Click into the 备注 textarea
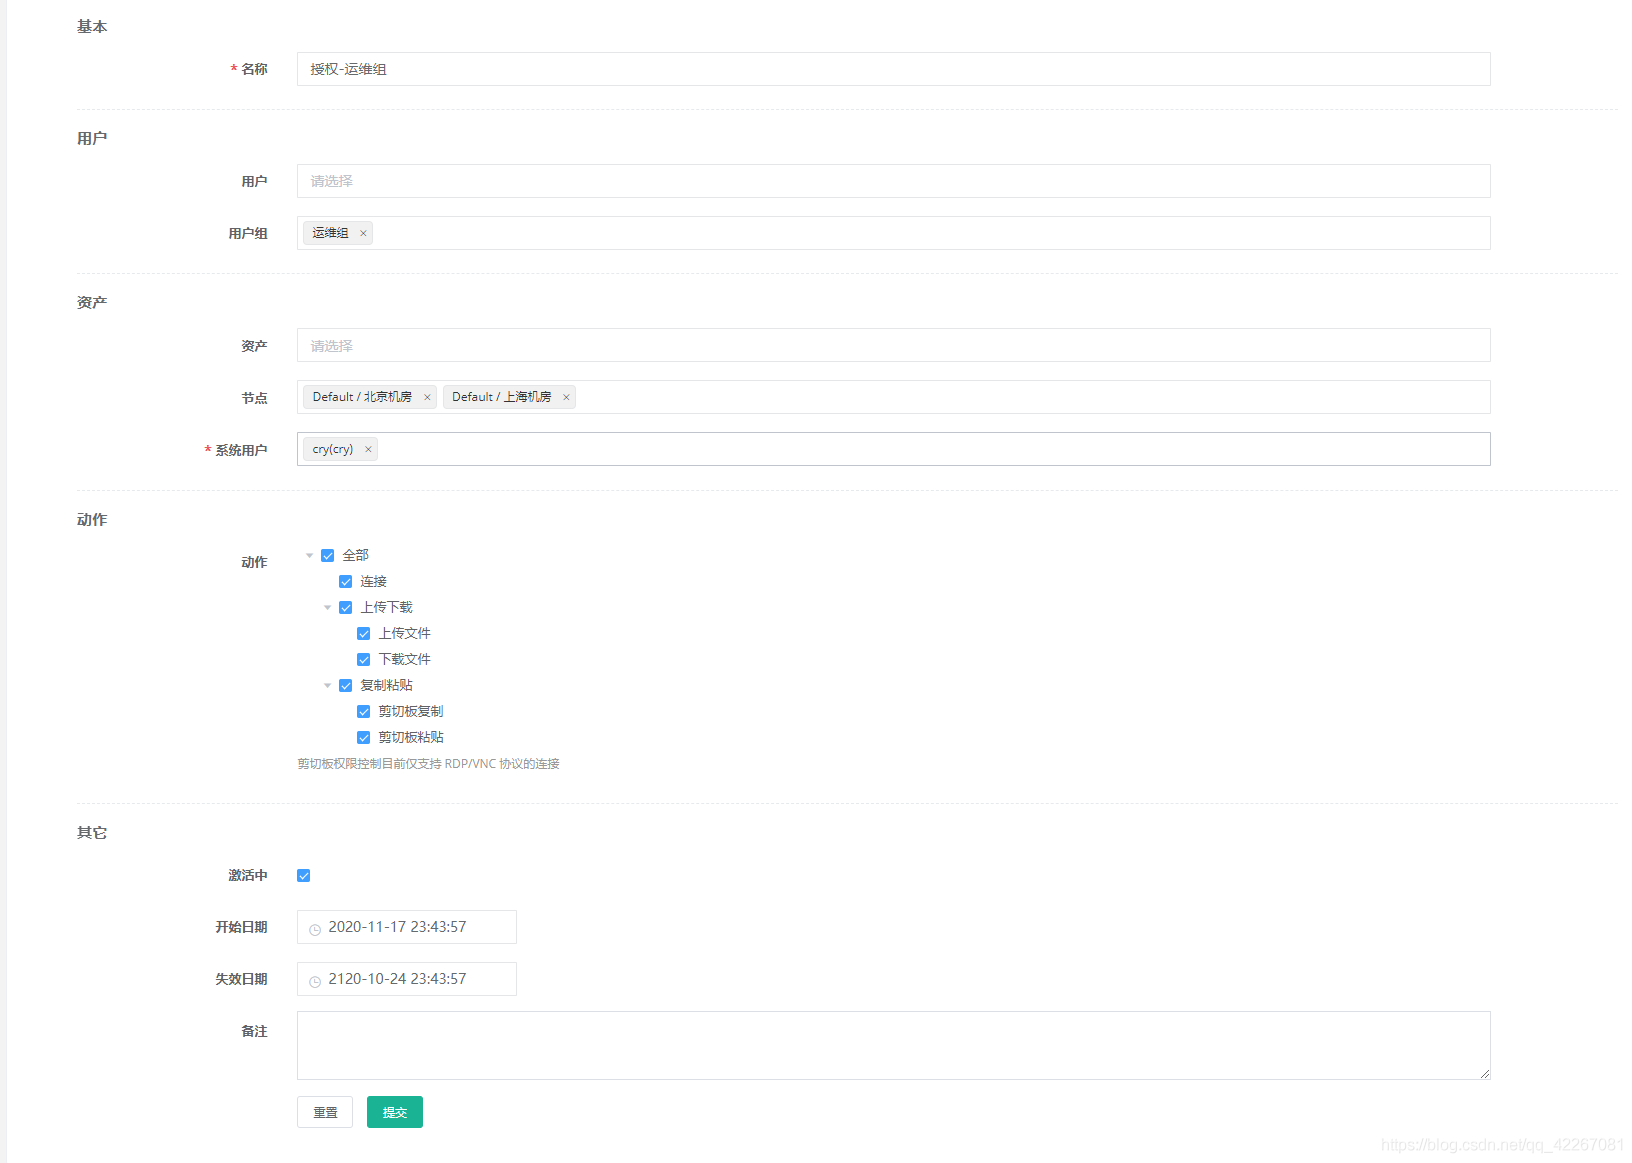Image resolution: width=1632 pixels, height=1163 pixels. pos(893,1045)
